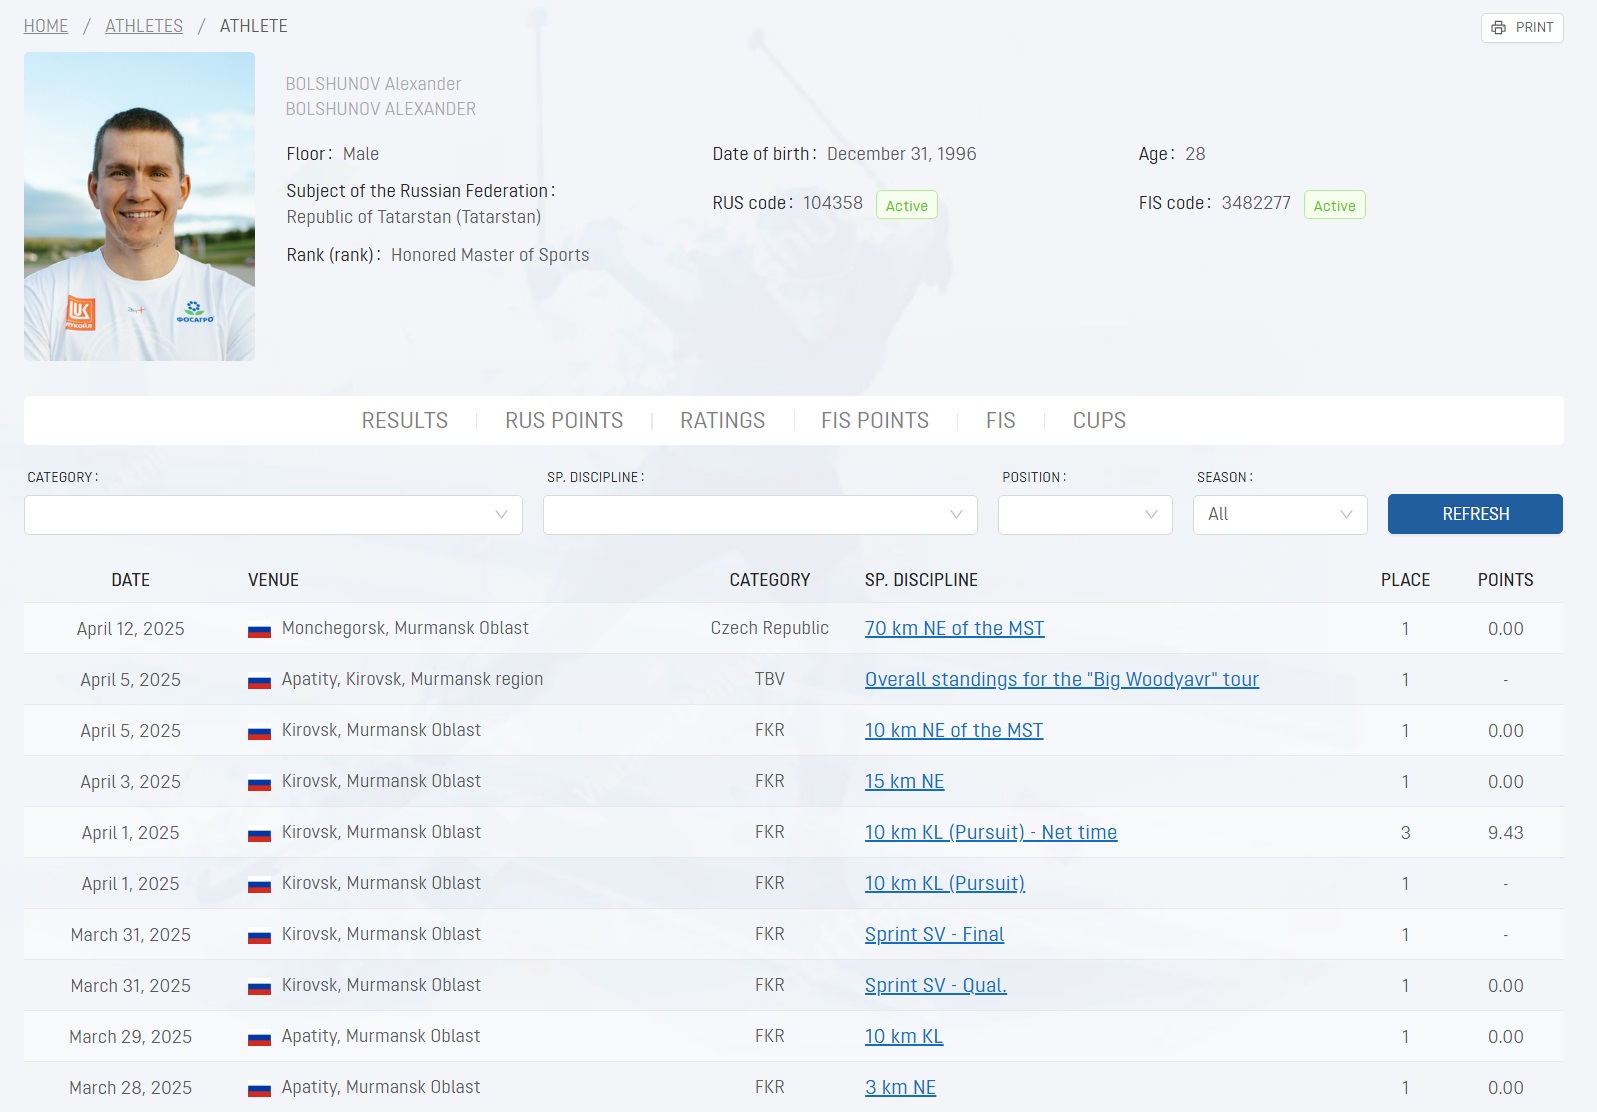Click the BOLSHUNOV Alexander name heading
Screen dimensions: 1597x1112
coord(374,84)
